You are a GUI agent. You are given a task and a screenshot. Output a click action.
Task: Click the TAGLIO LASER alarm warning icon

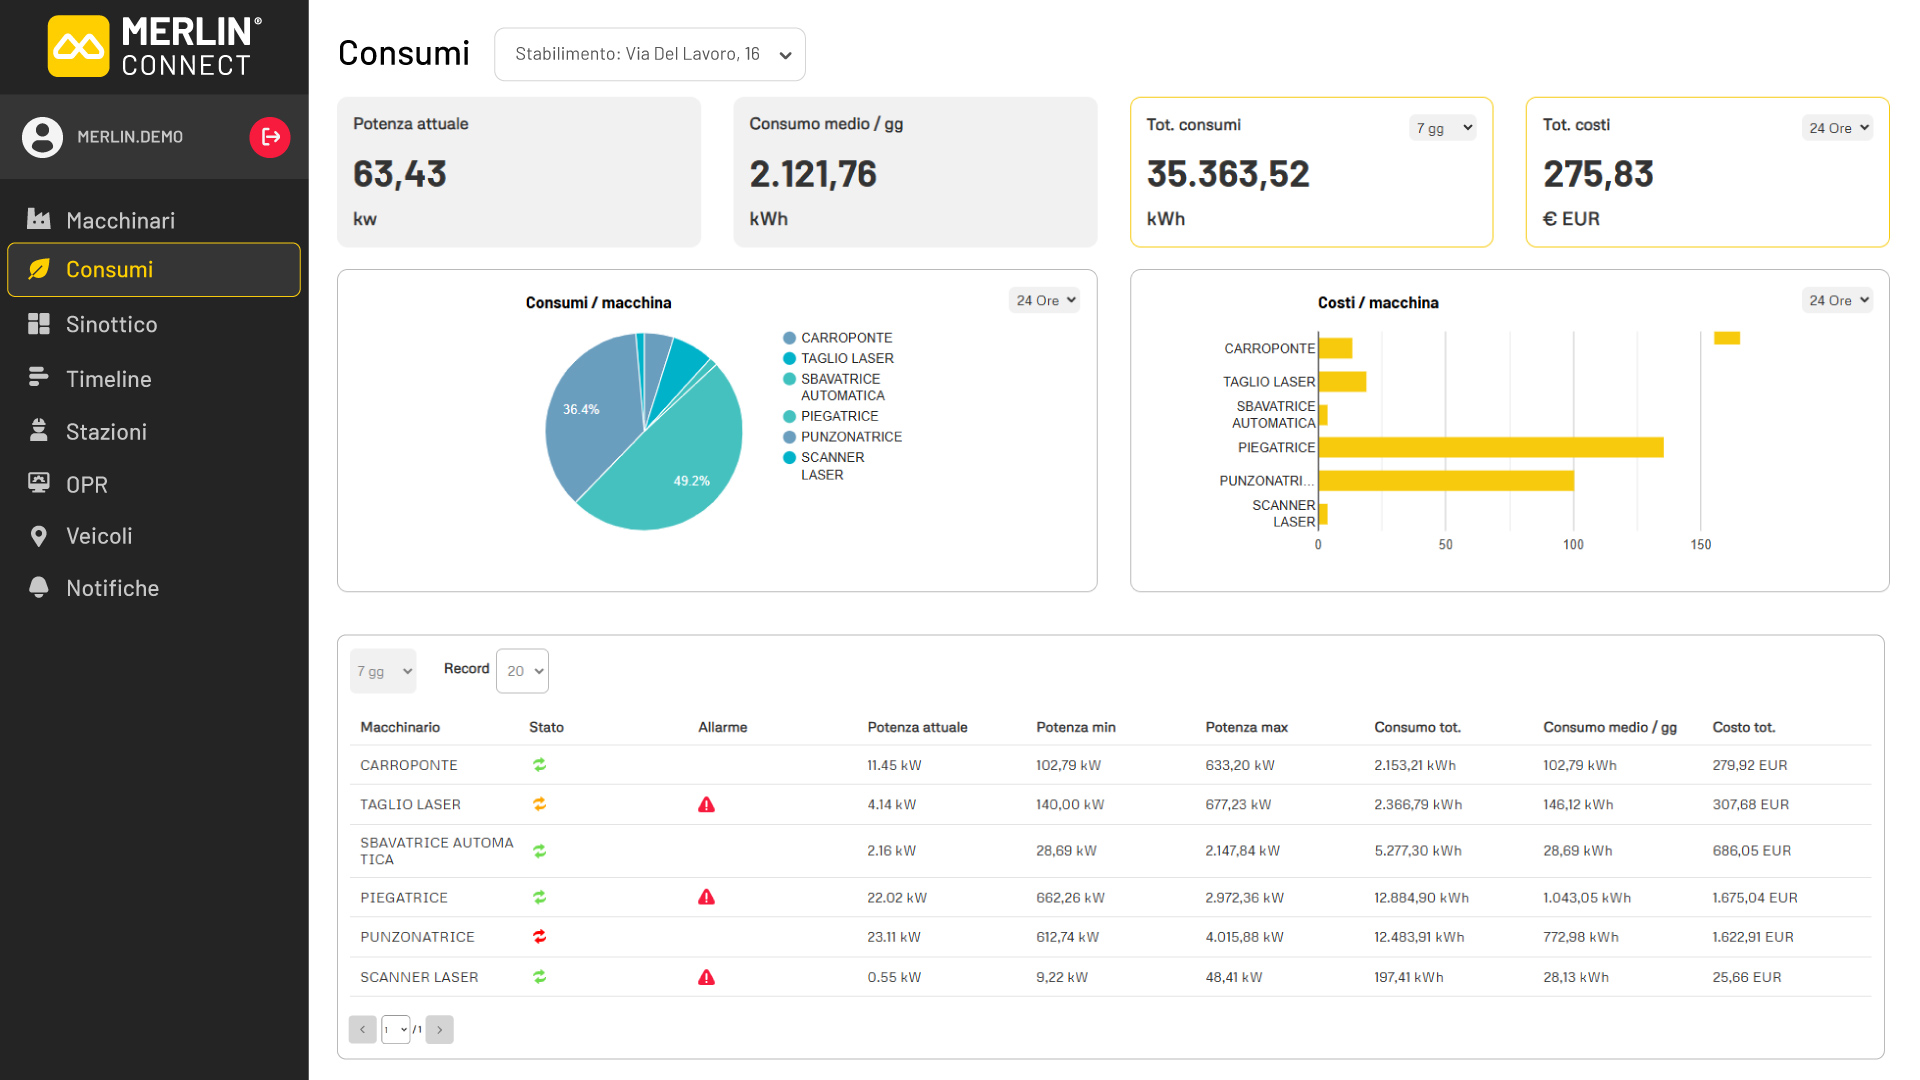tap(706, 805)
